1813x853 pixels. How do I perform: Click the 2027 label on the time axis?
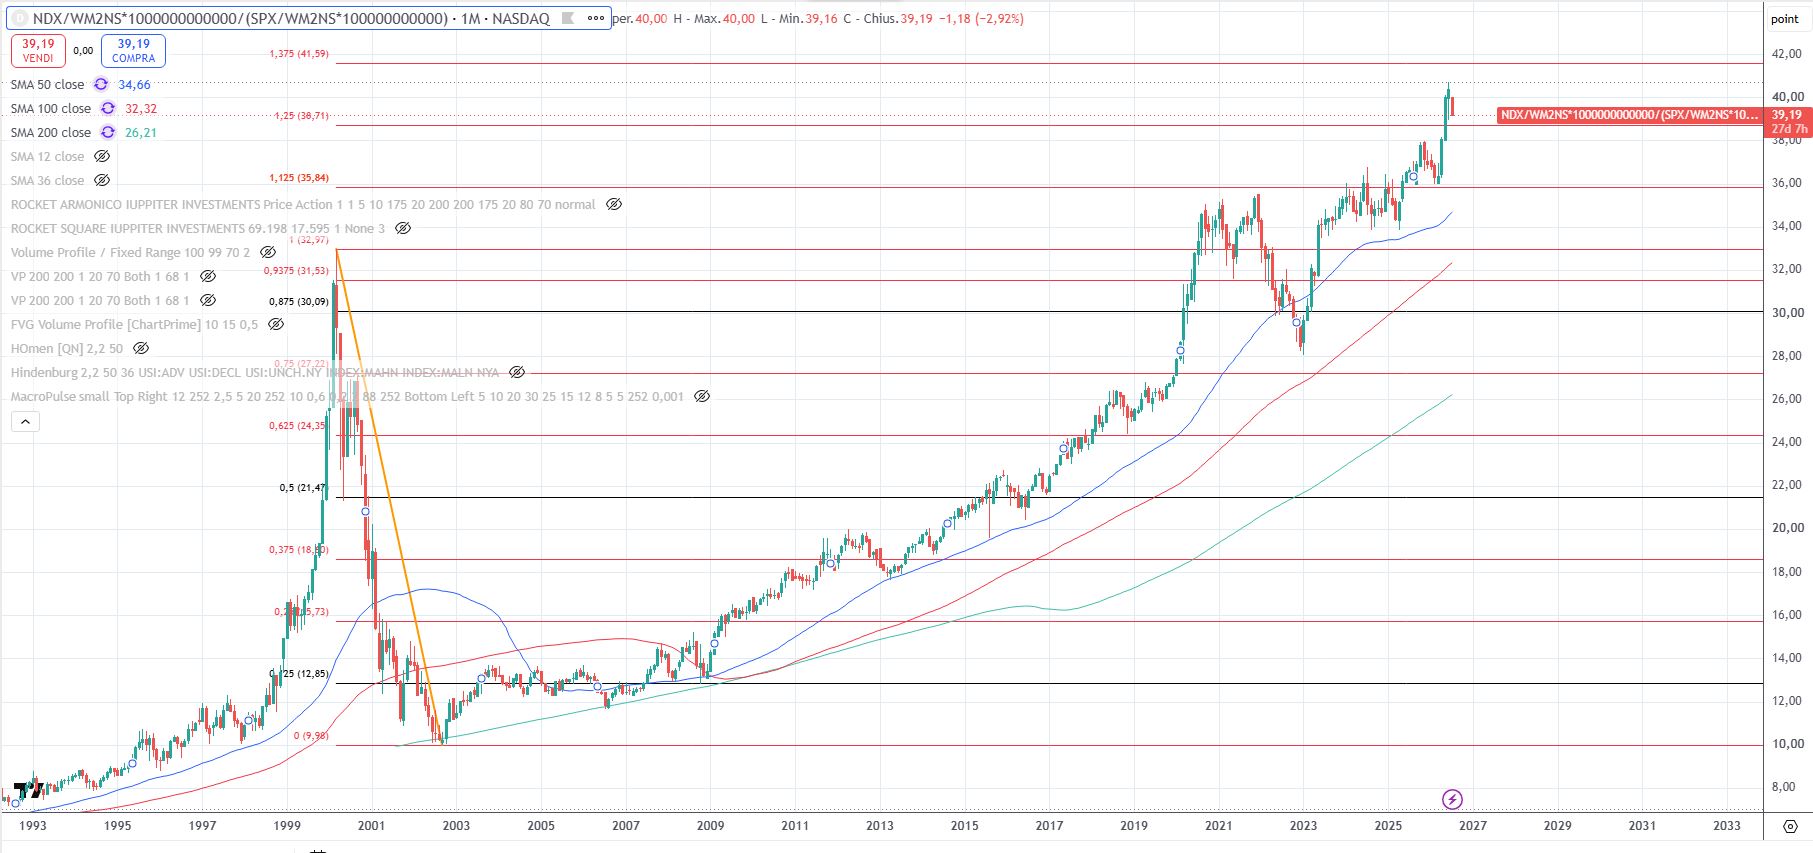1473,826
